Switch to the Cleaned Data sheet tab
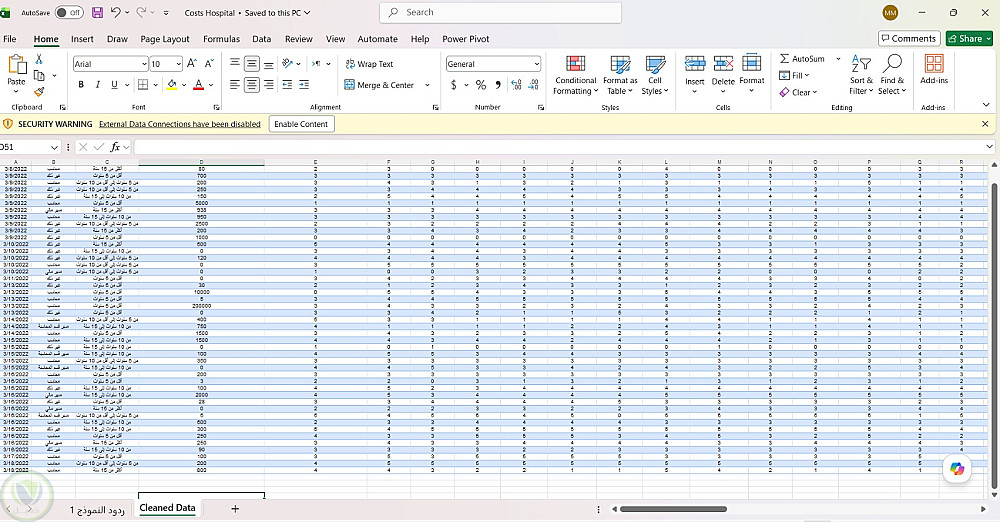The height and width of the screenshot is (522, 1000). pos(167,508)
